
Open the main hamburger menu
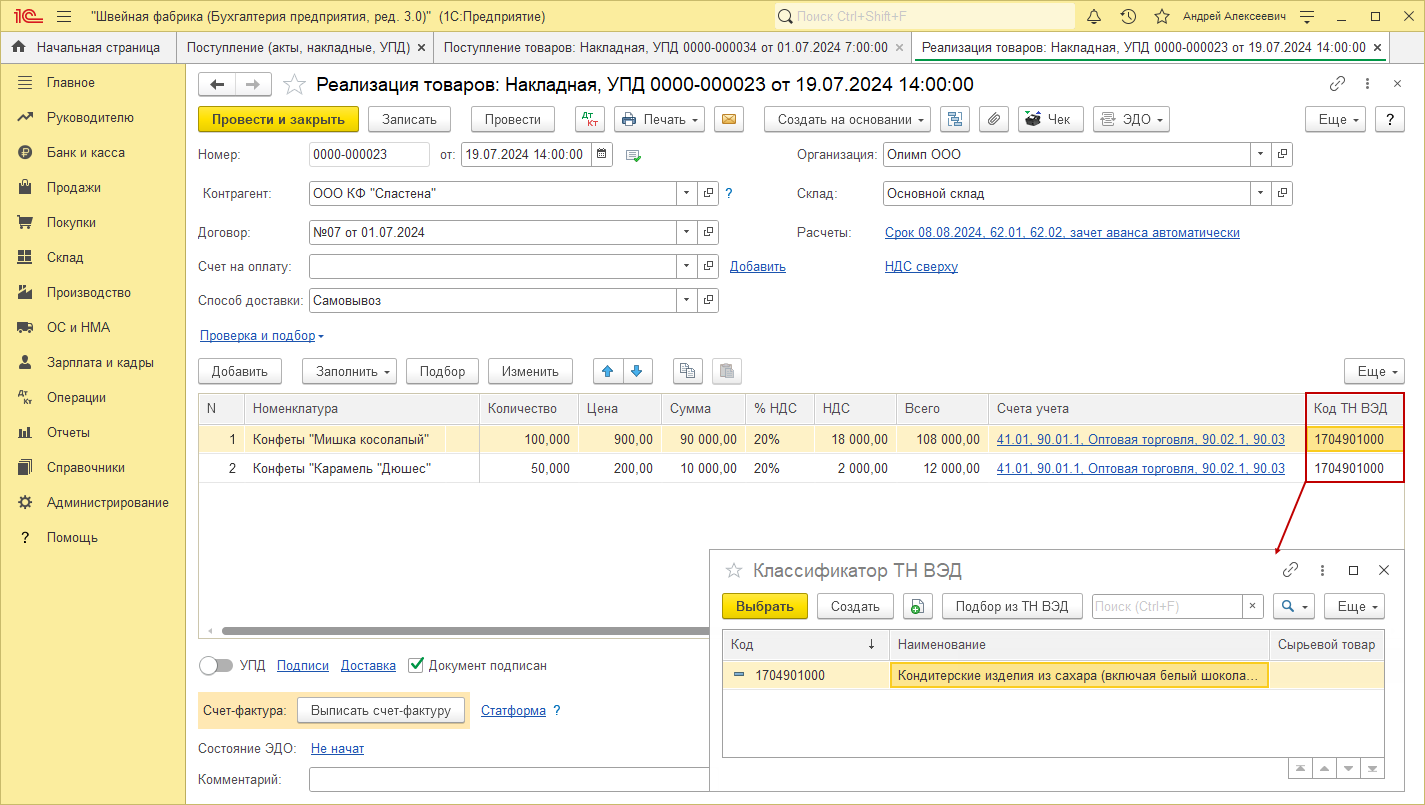point(64,16)
